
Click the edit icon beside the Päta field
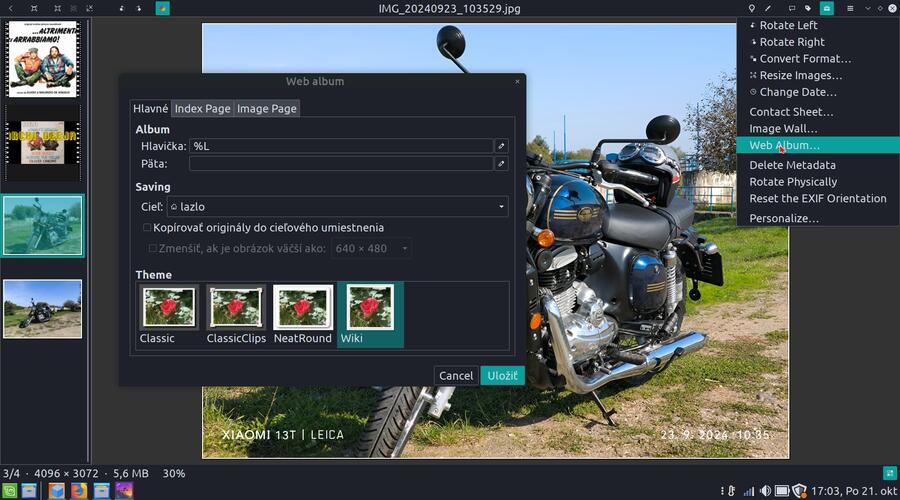502,163
